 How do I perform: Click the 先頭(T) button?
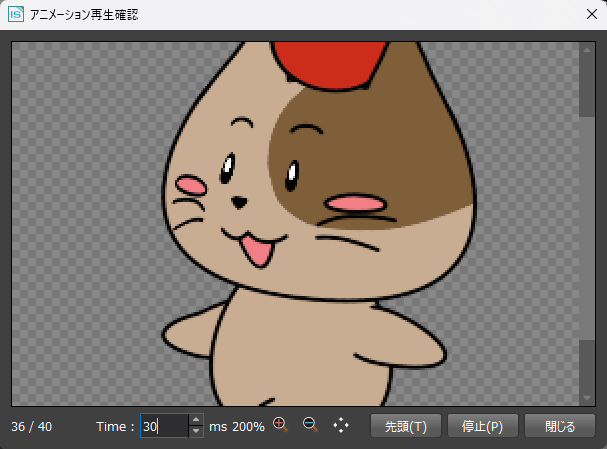coord(406,426)
